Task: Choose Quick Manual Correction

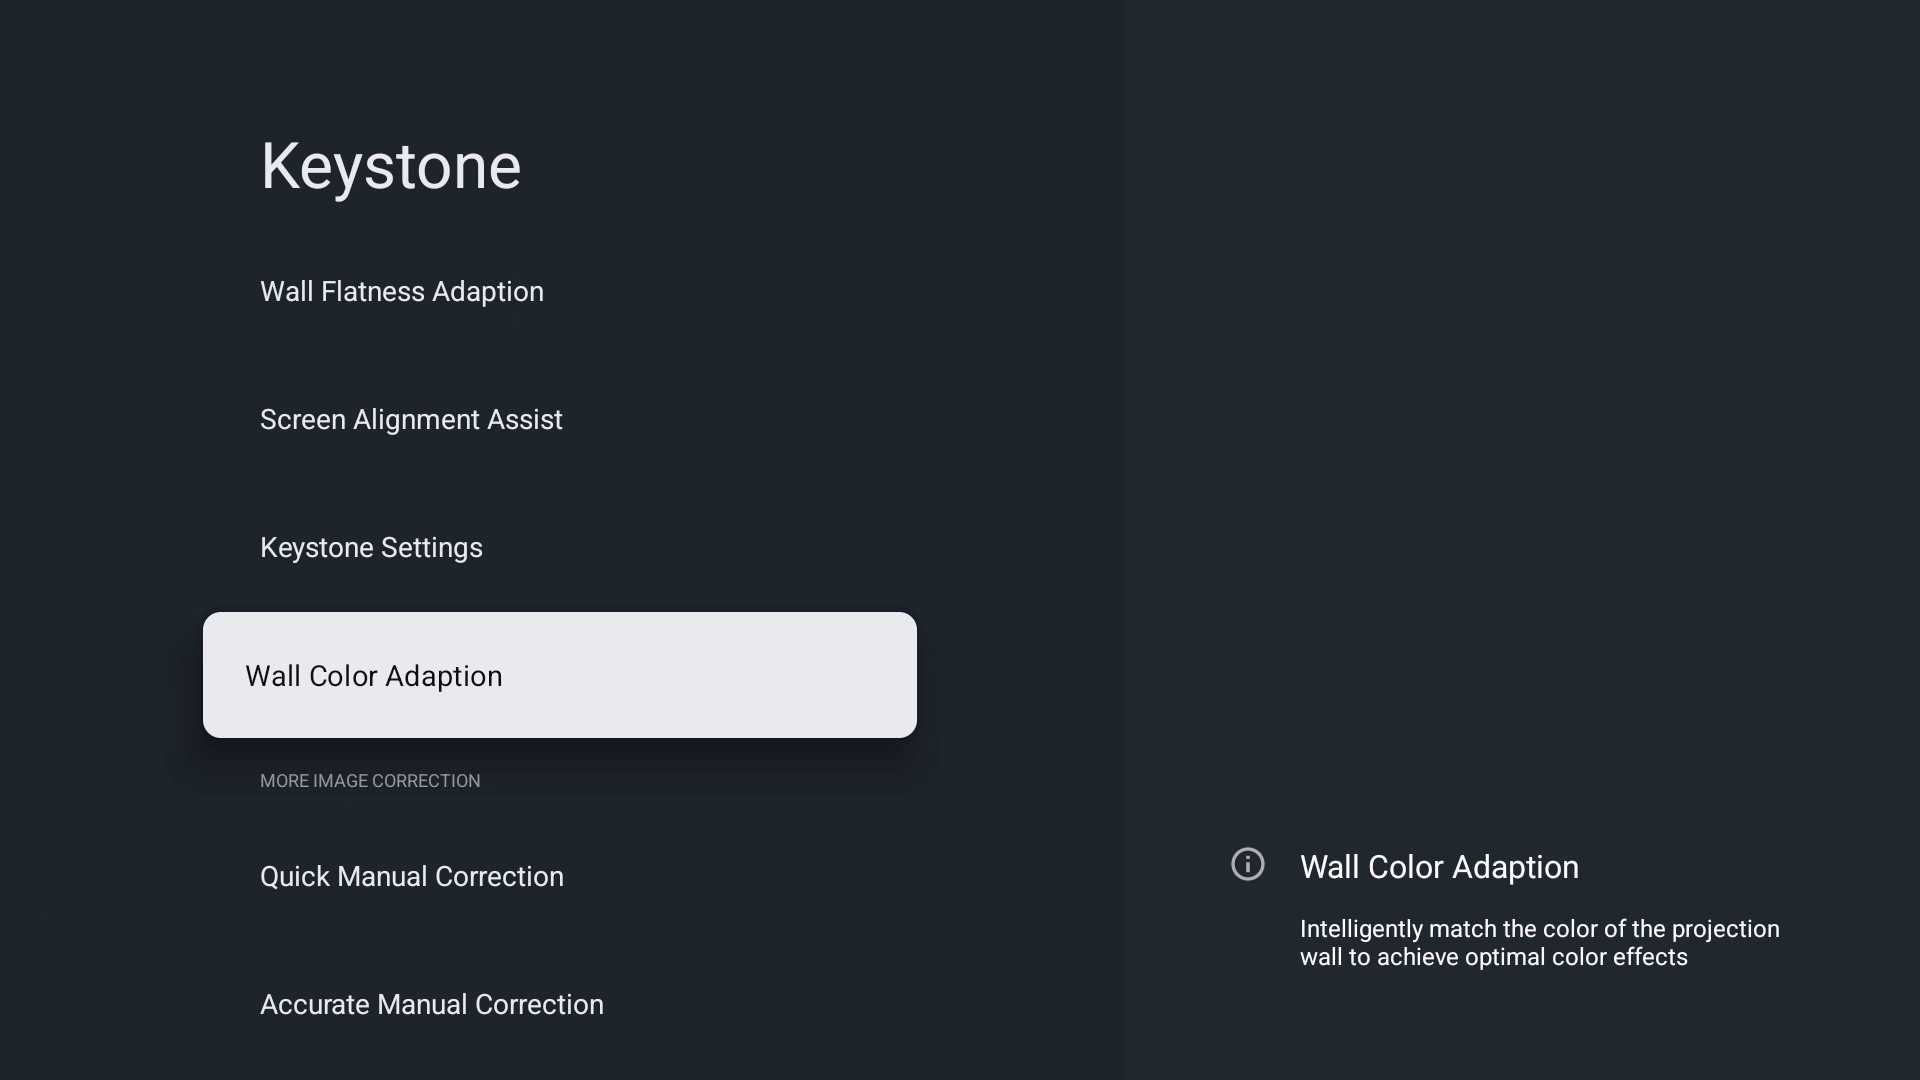Action: pos(560,876)
